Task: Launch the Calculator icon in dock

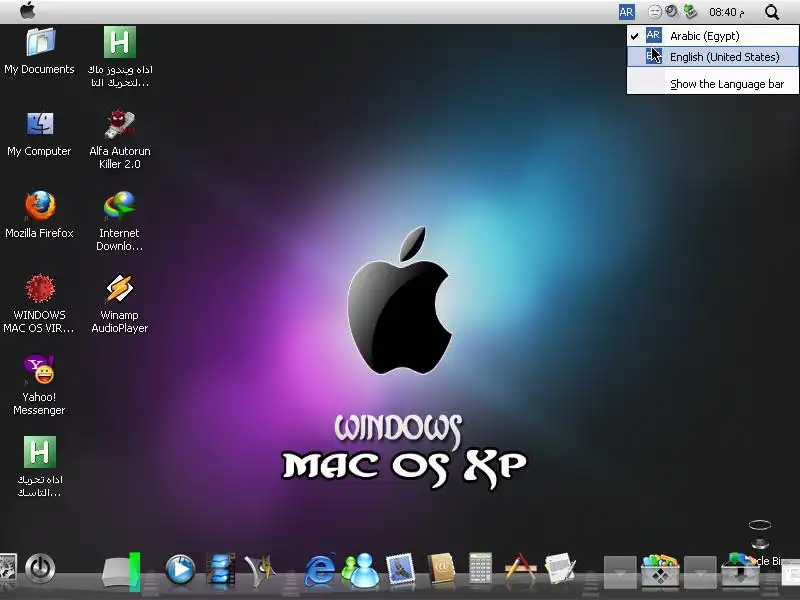Action: 481,568
